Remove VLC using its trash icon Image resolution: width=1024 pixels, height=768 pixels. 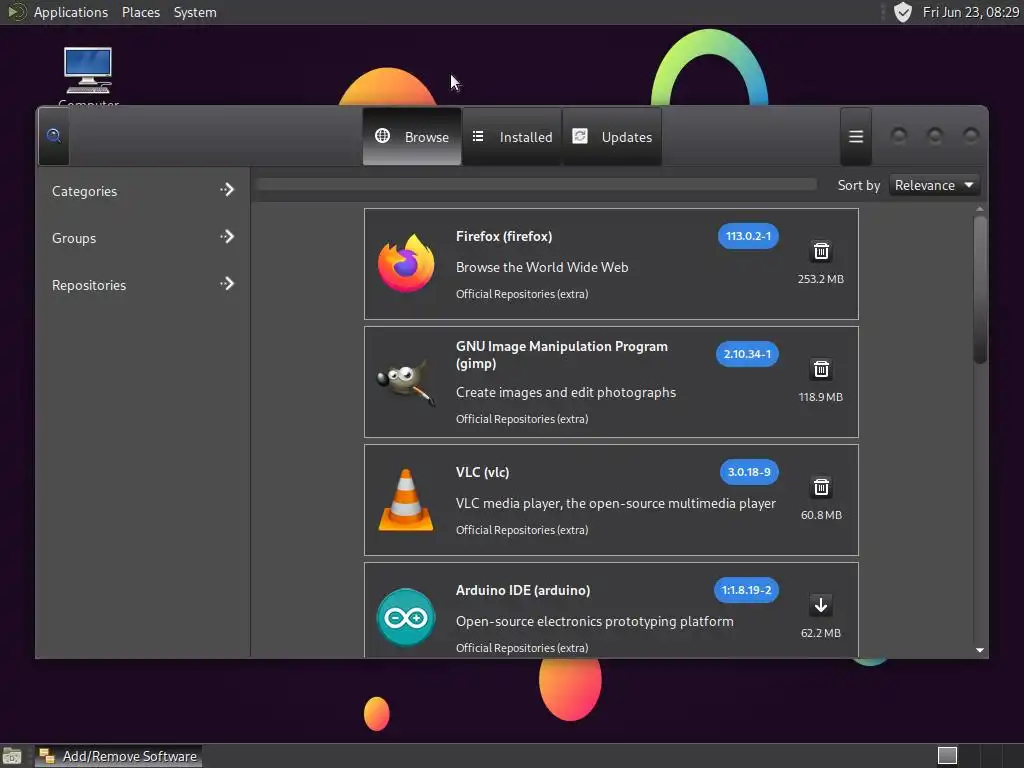[x=821, y=487]
